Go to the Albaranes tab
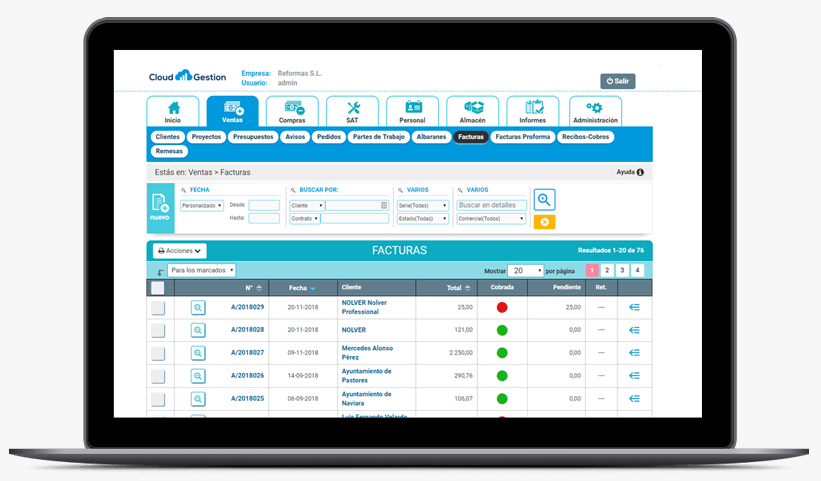 point(431,137)
